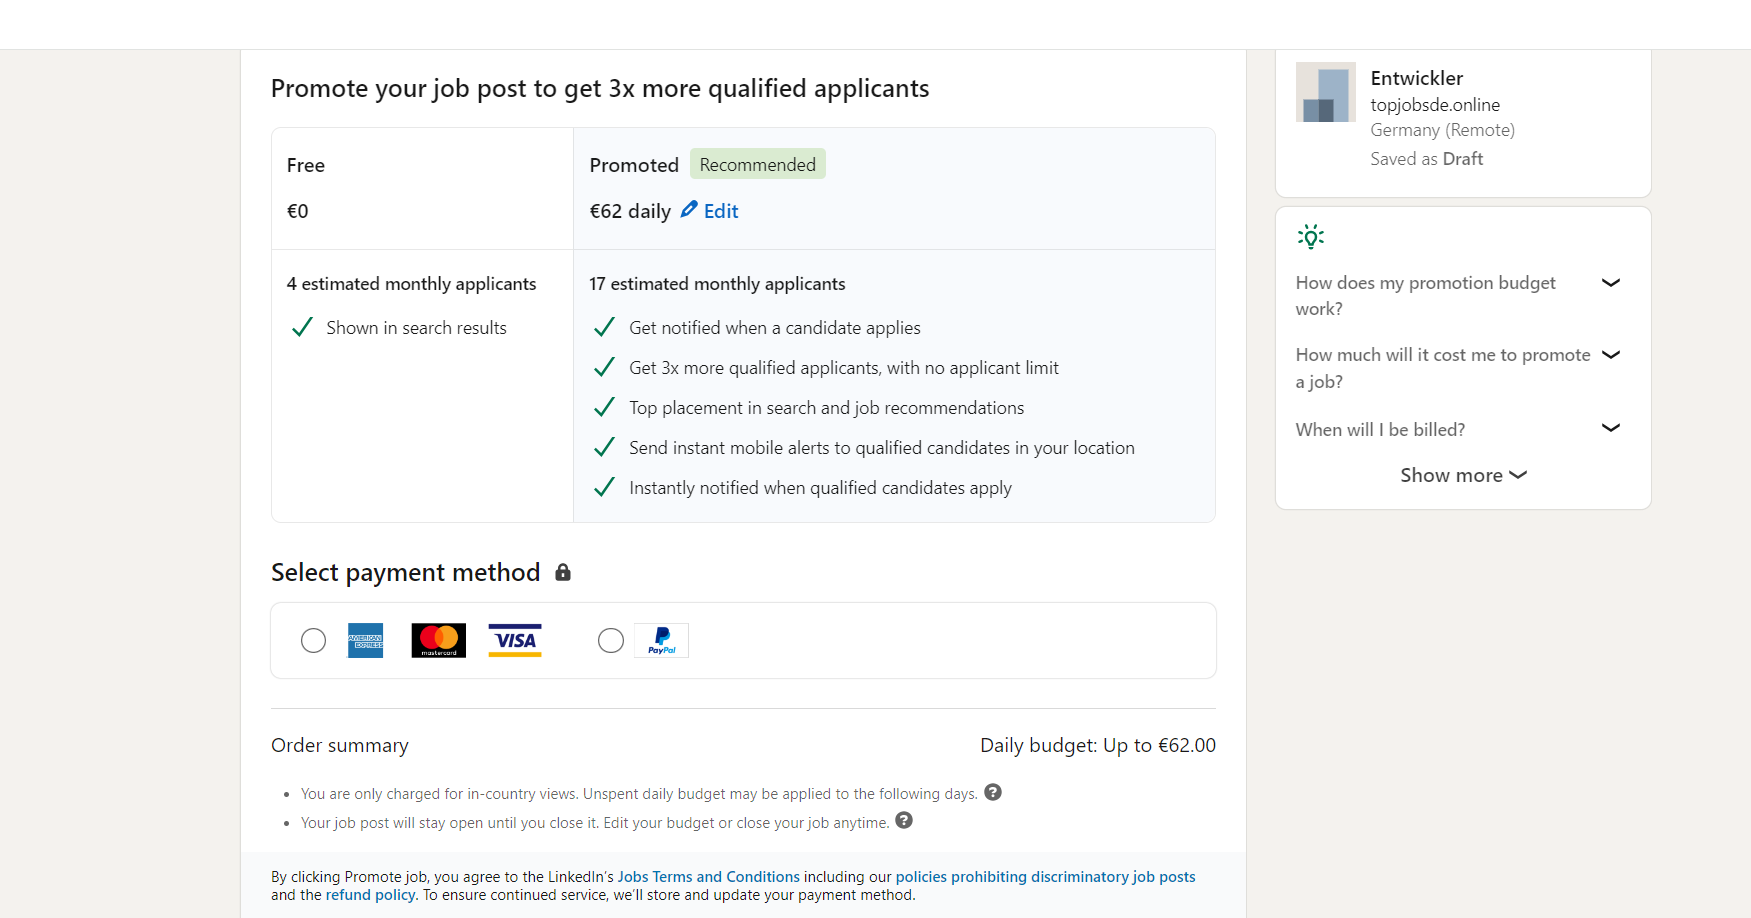The image size is (1751, 918).
Task: Click the American Express card logo
Action: [366, 640]
